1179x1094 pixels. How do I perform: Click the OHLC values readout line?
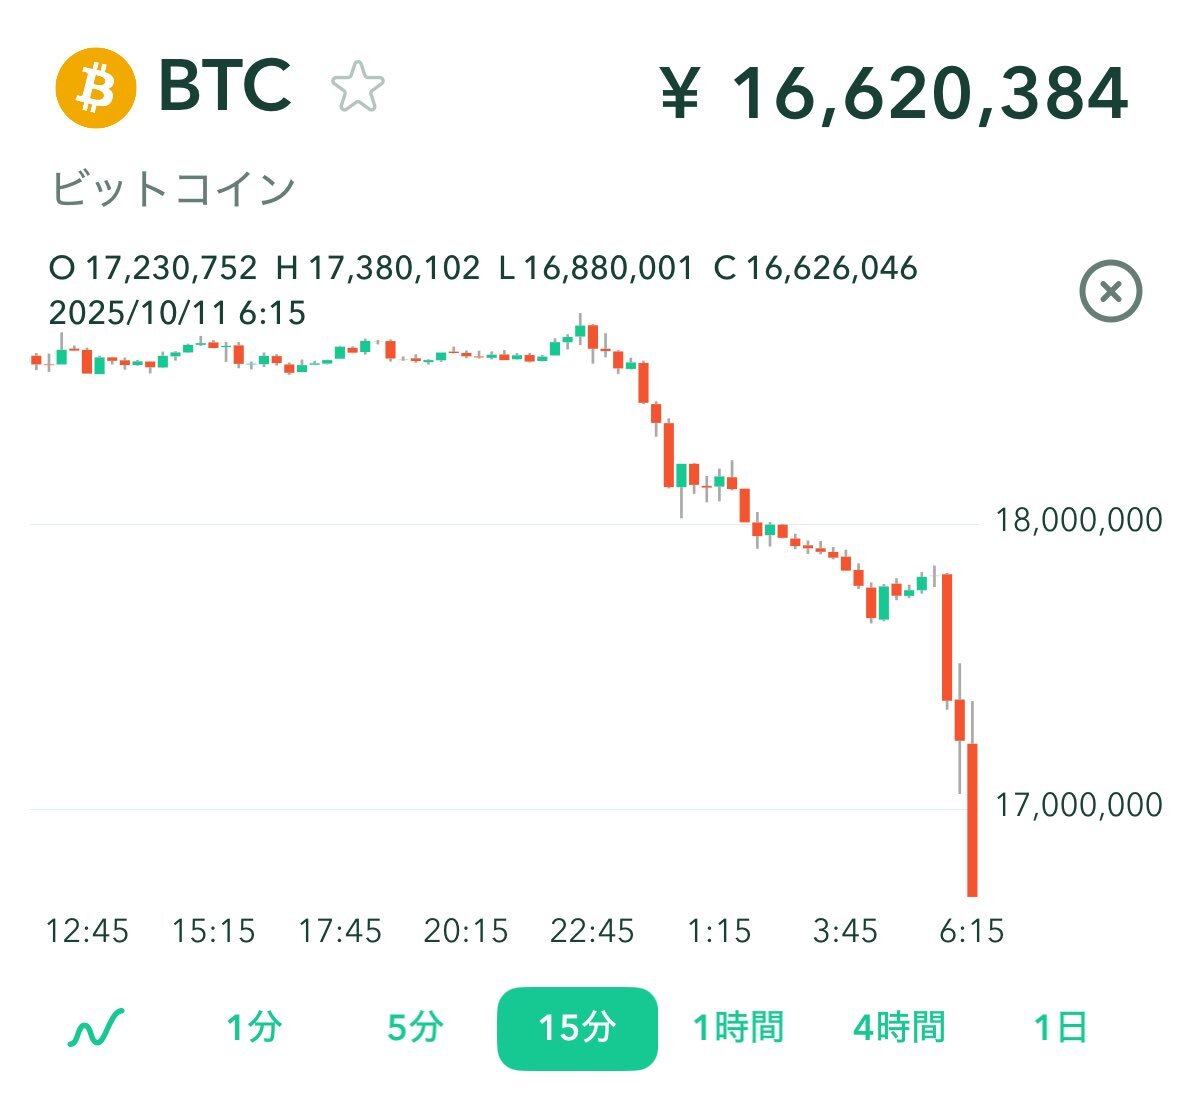483,268
